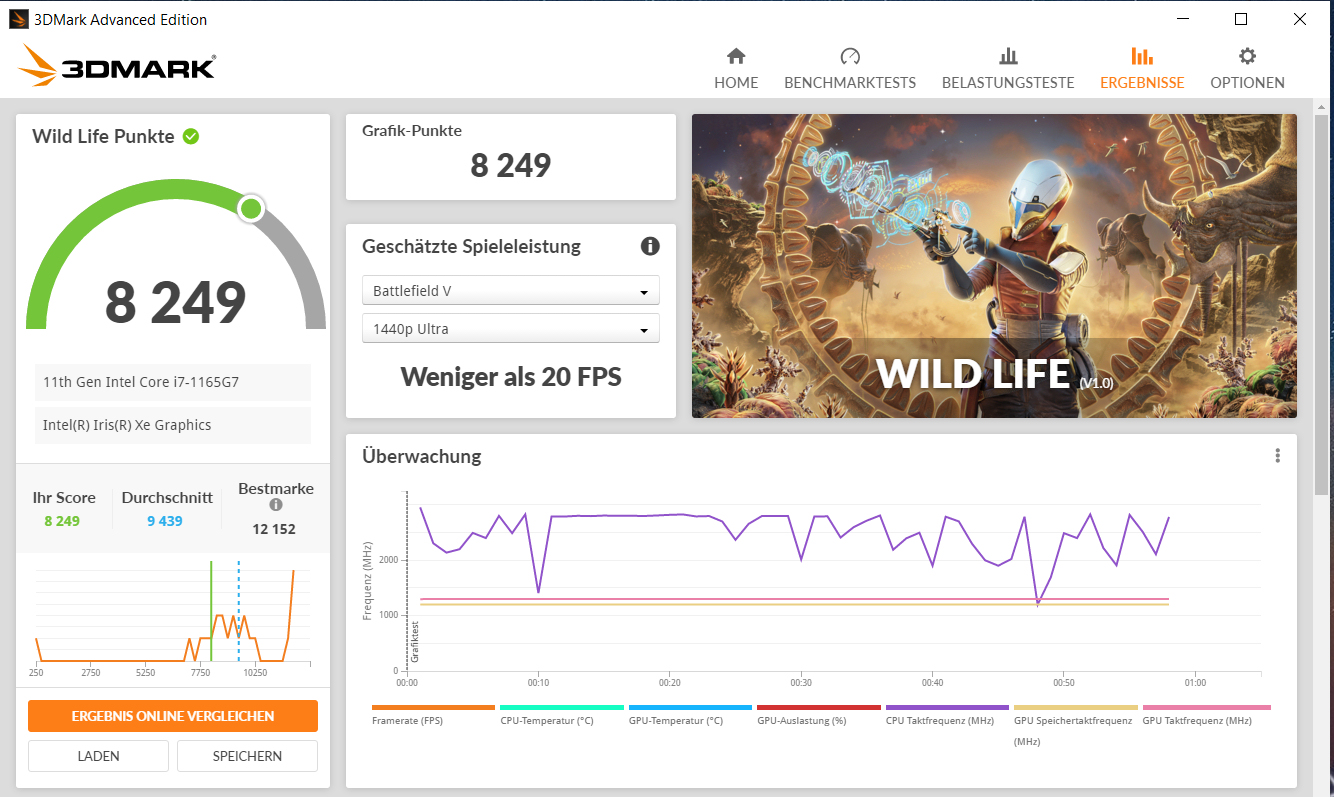Click the Geschätzte Spieleleistung heading
Image resolution: width=1334 pixels, height=797 pixels.
[x=471, y=247]
